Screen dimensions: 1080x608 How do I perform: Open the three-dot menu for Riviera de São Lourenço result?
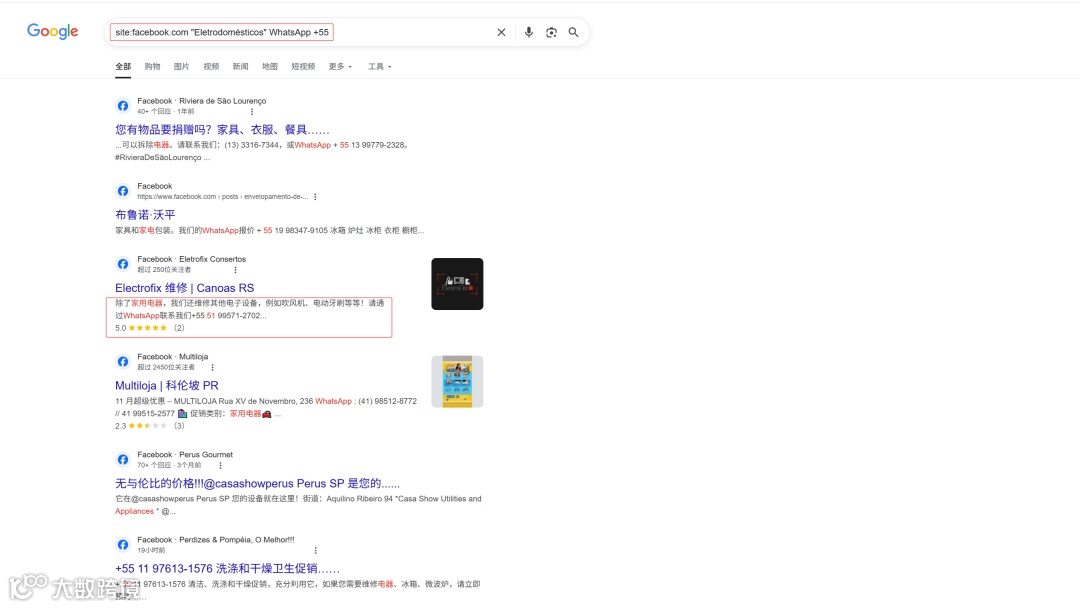[252, 112]
